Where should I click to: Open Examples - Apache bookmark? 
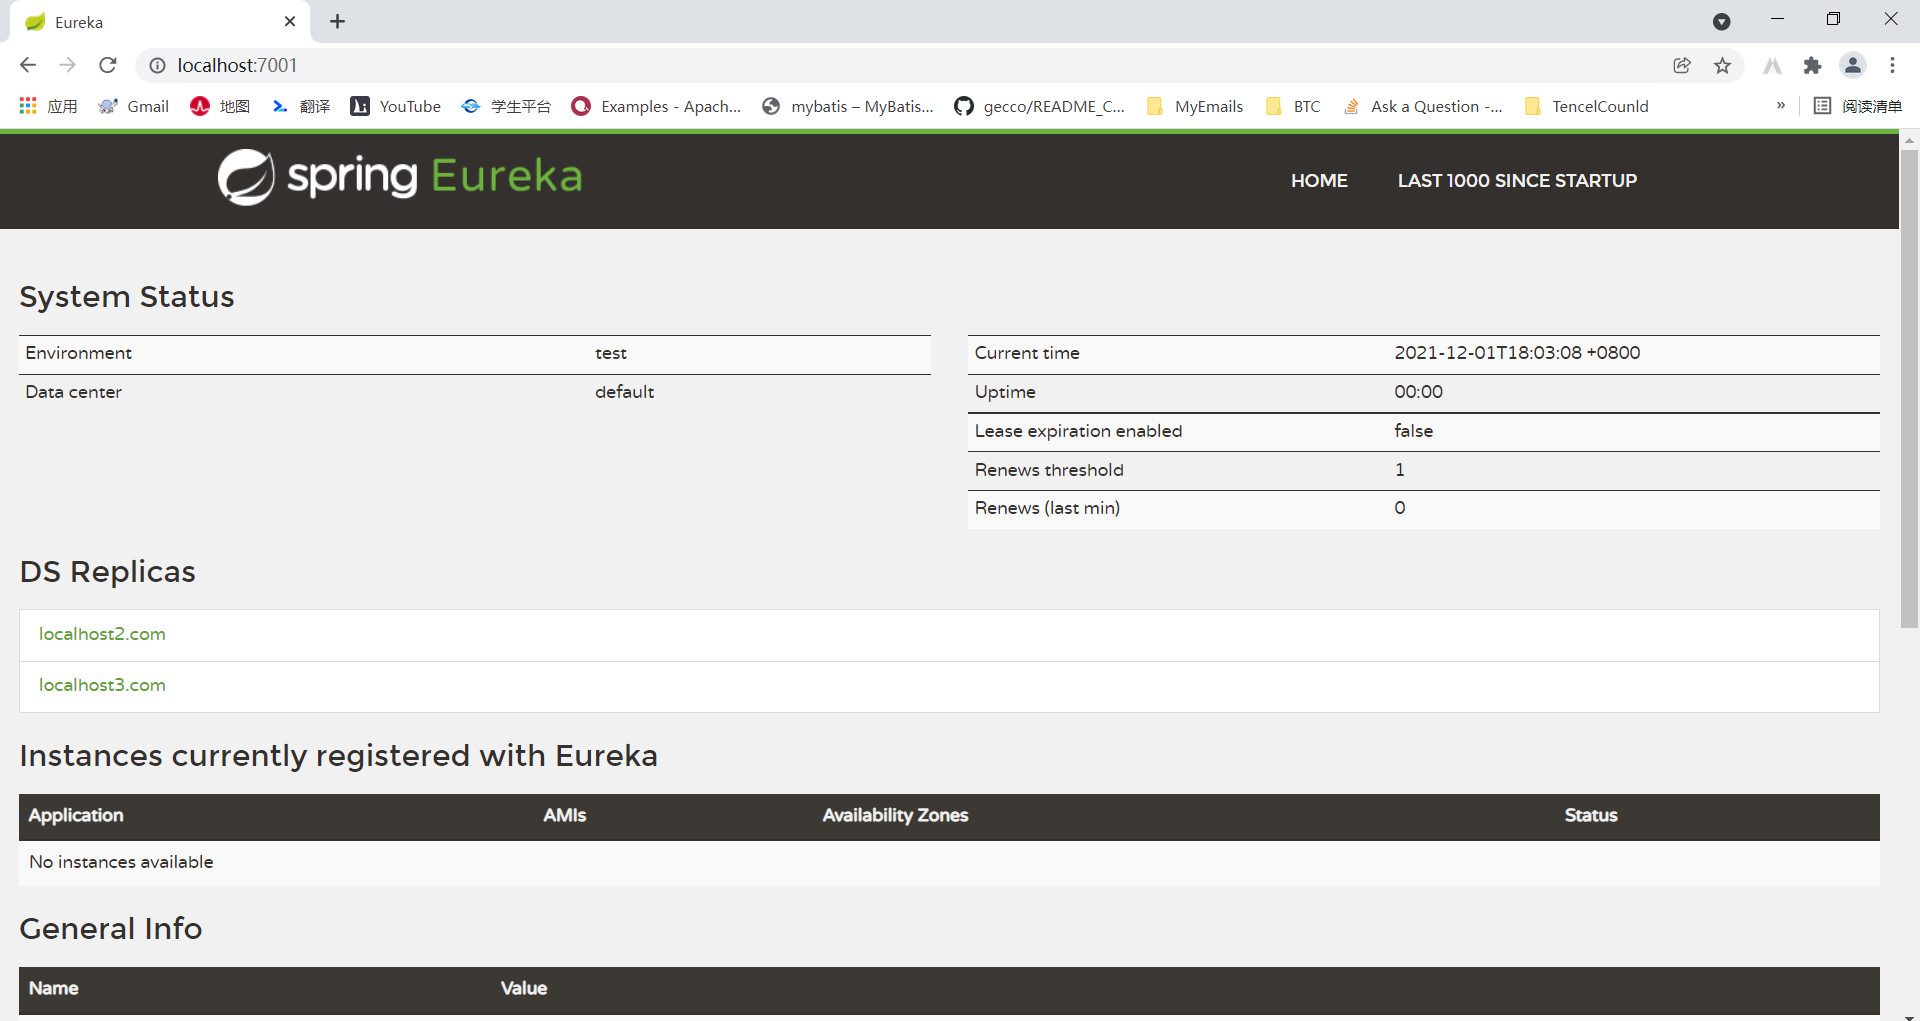(x=656, y=106)
